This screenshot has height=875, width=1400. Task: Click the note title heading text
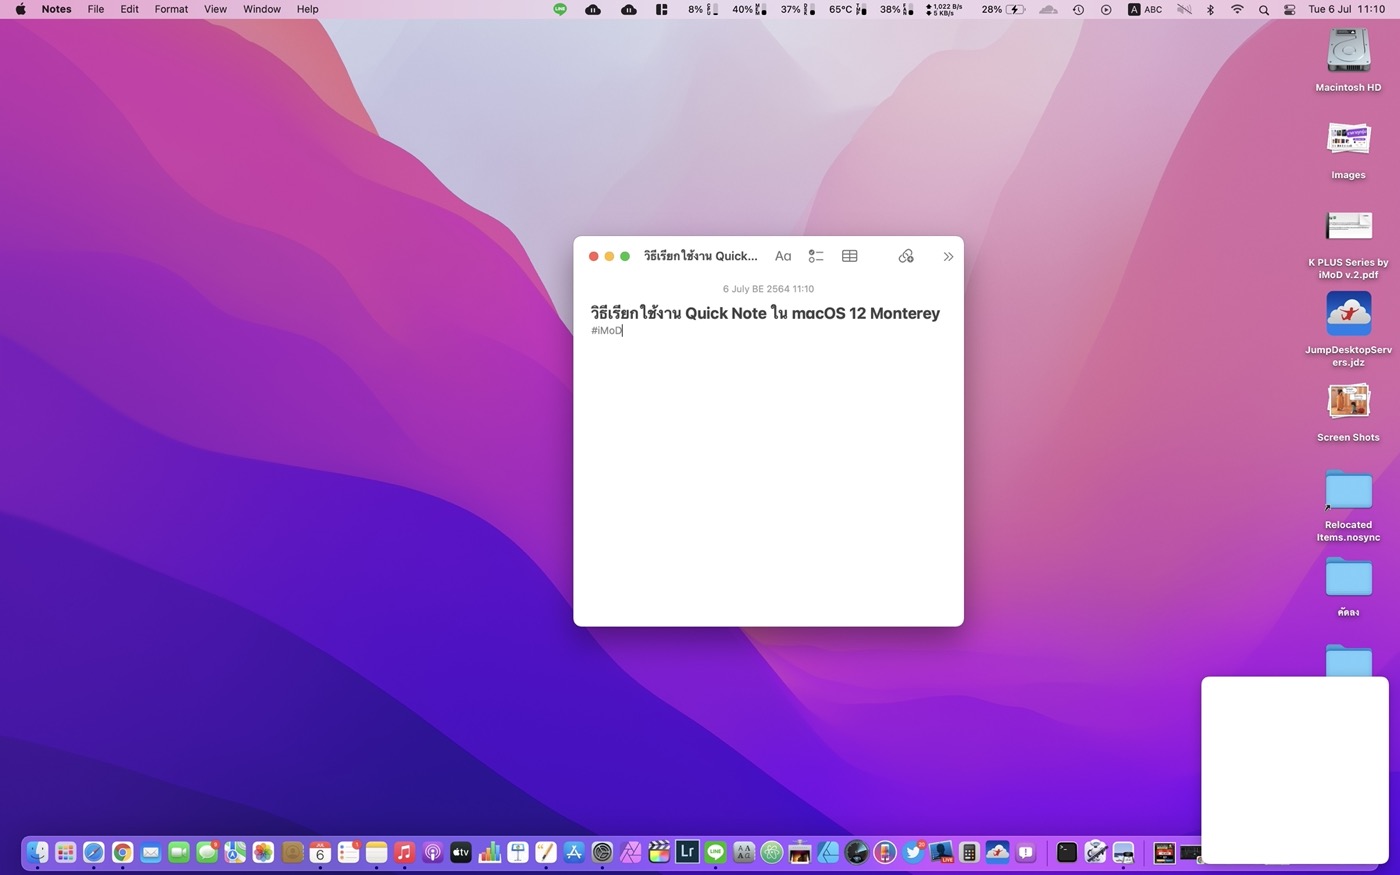[x=764, y=313]
